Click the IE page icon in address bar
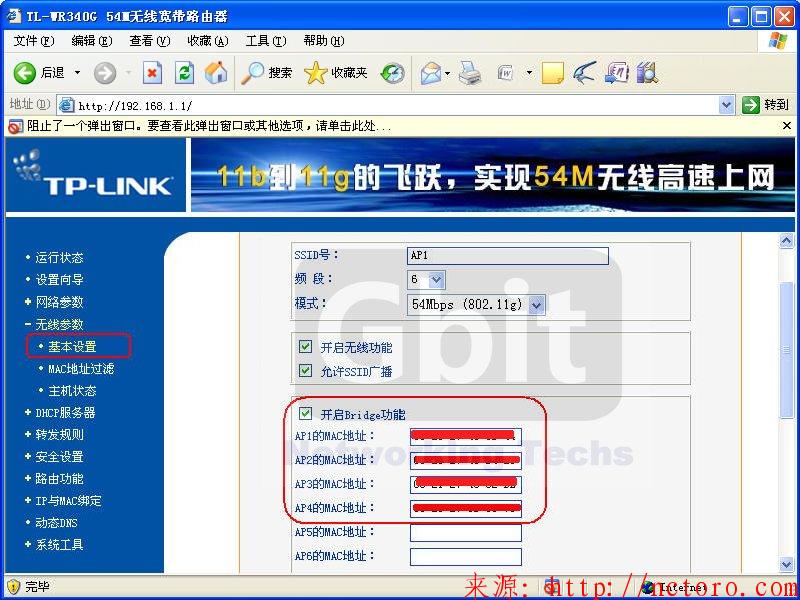 [67, 106]
